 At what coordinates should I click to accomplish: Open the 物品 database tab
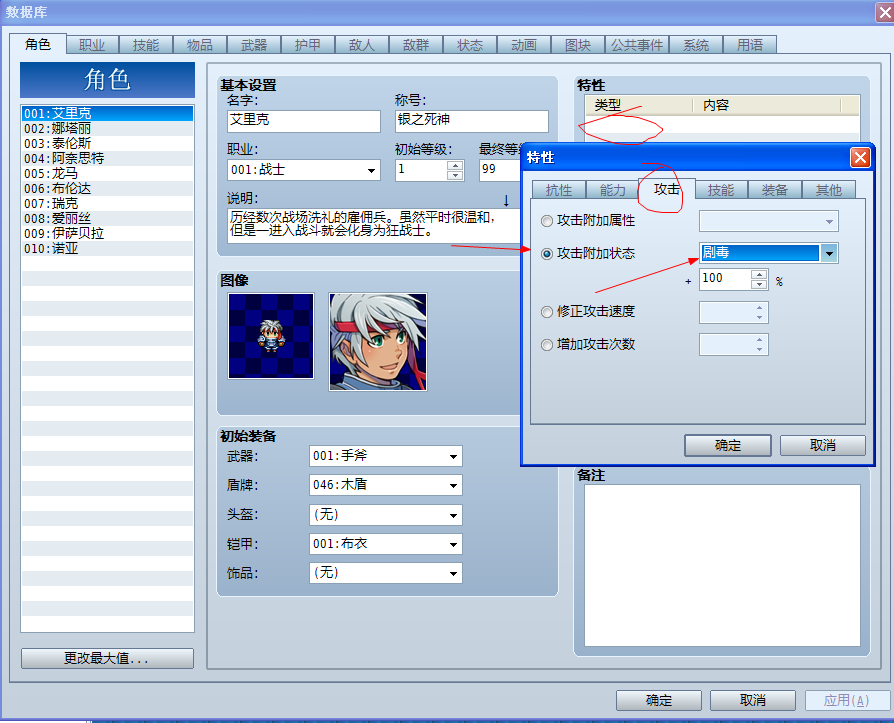point(200,45)
